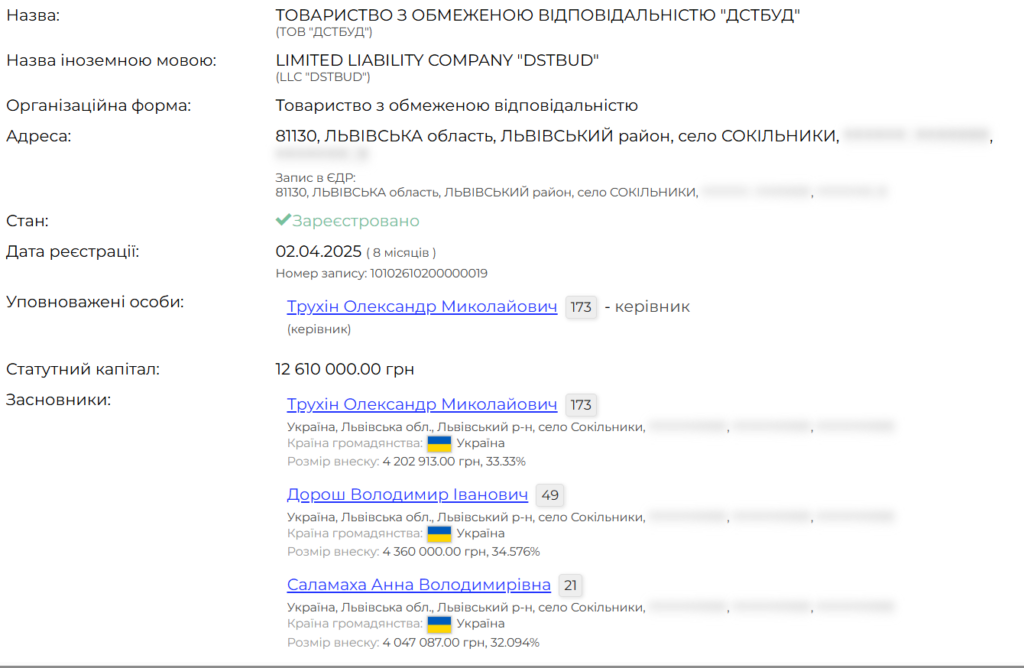Click the Ukraine flag under Дорош Володимир Іванович
This screenshot has height=668, width=1024.
click(x=439, y=534)
